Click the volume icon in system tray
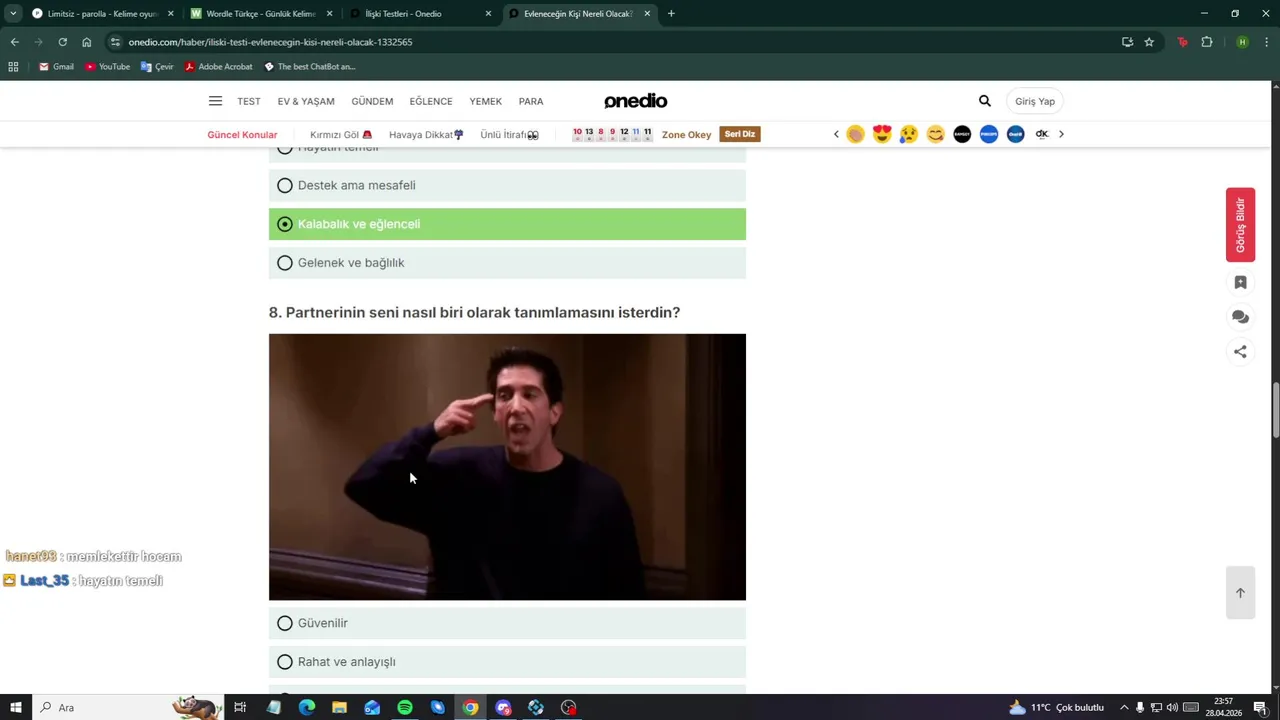 coord(1172,707)
